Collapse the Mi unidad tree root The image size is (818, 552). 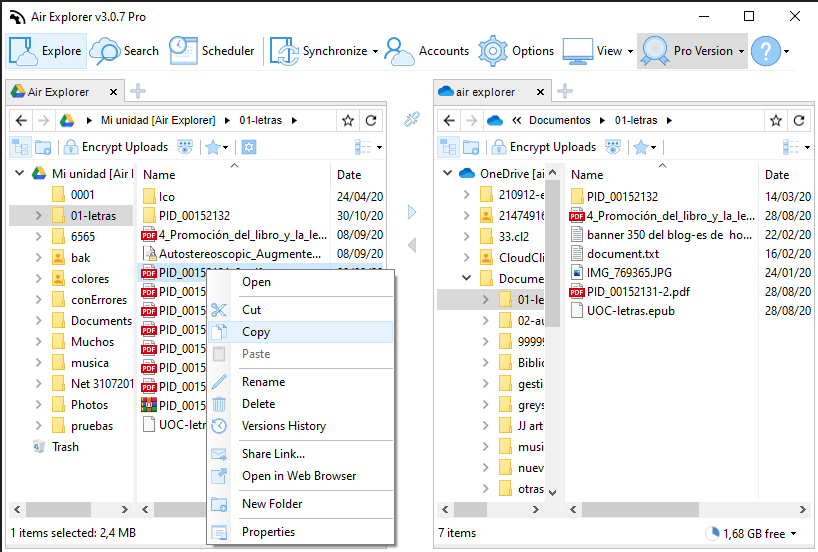pos(20,173)
